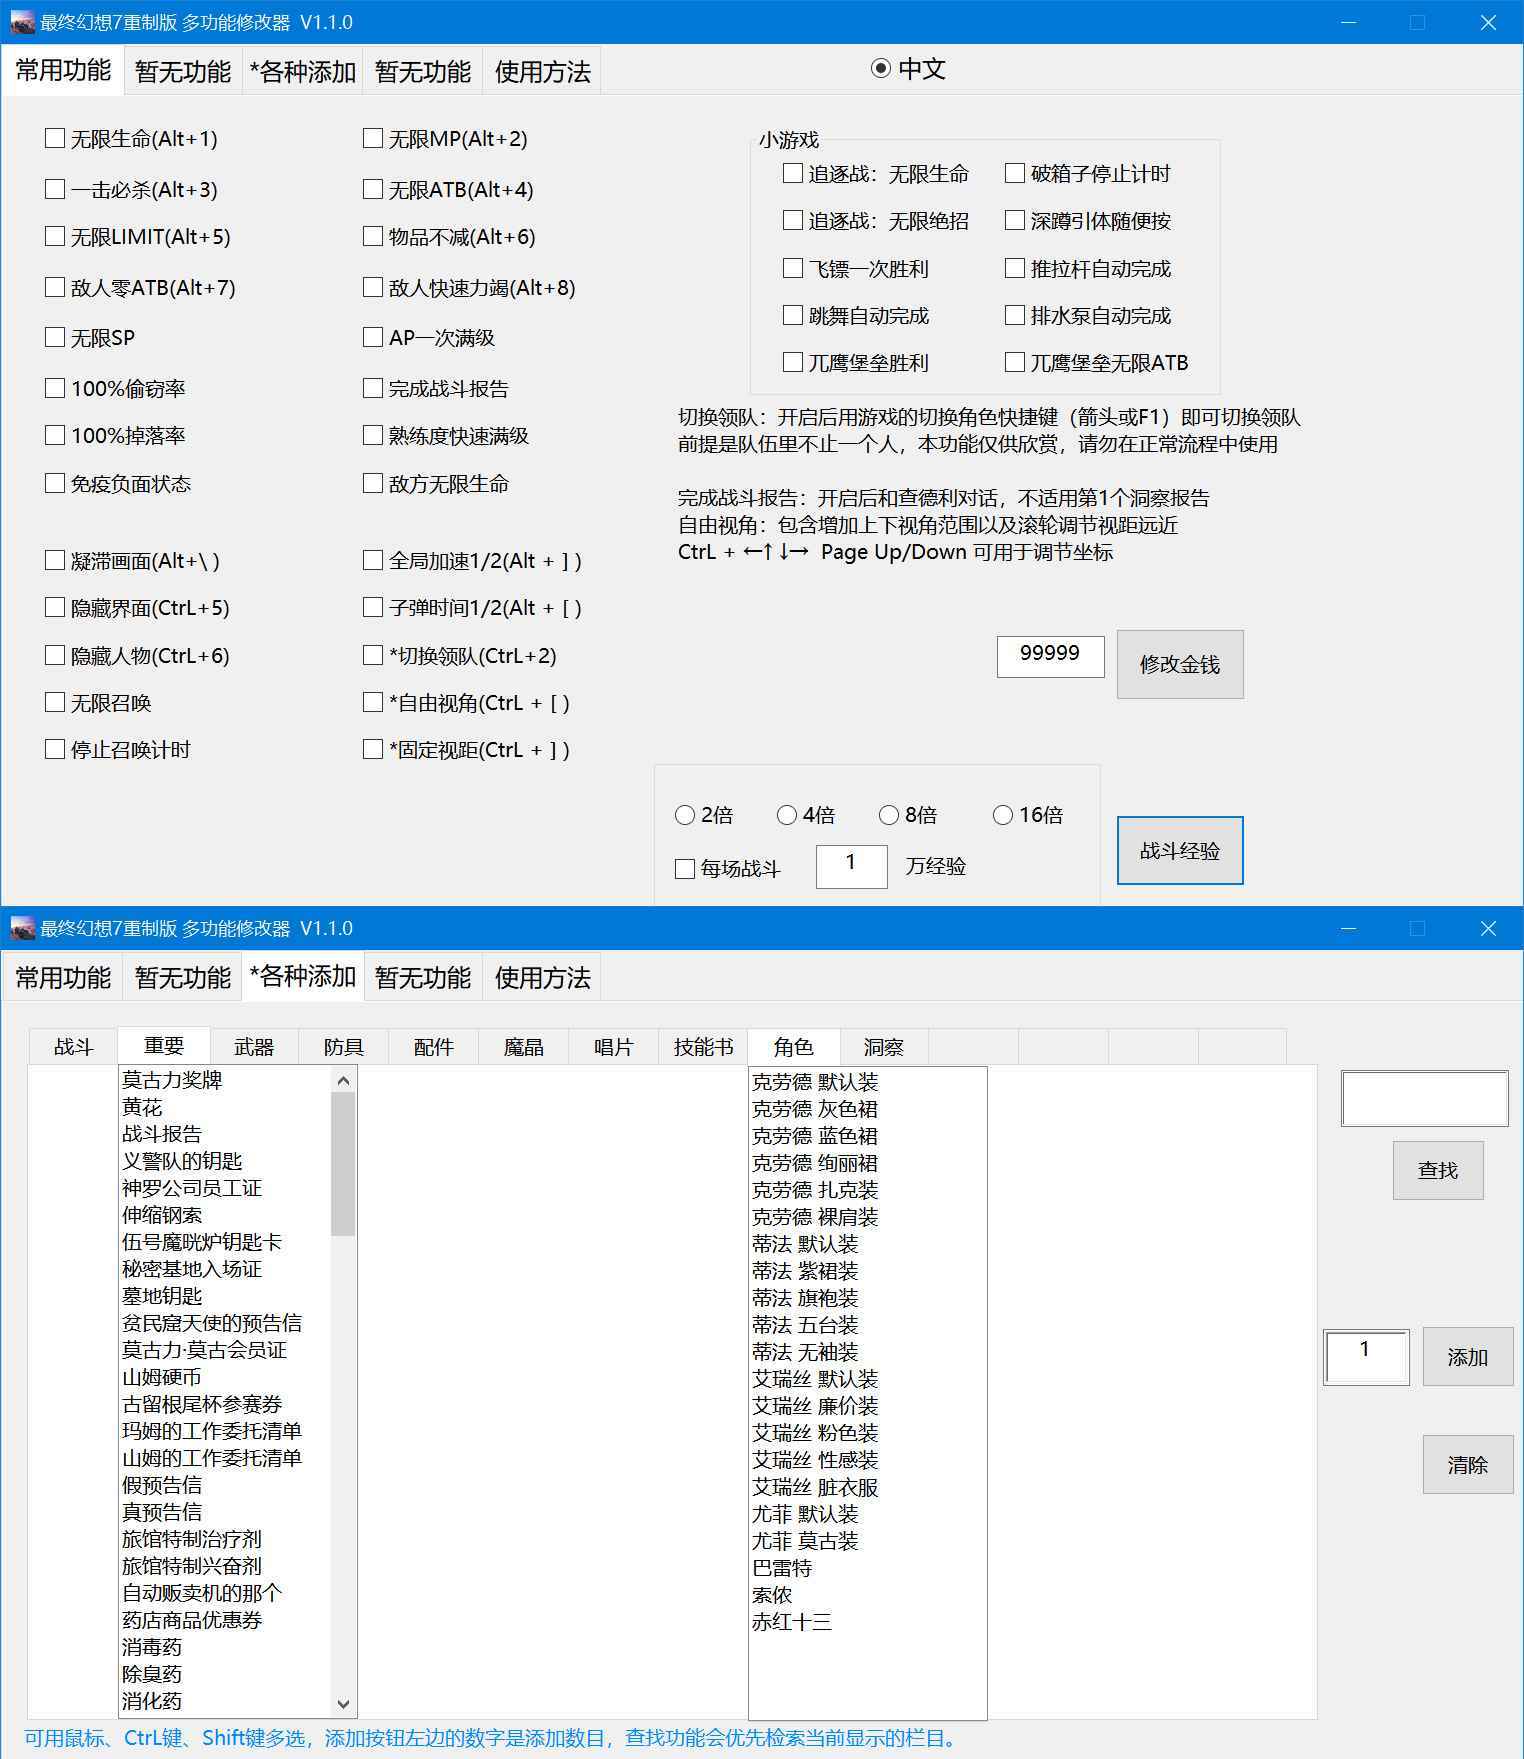This screenshot has width=1524, height=1759.
Task: Click the 添加 button
Action: tap(1467, 1358)
